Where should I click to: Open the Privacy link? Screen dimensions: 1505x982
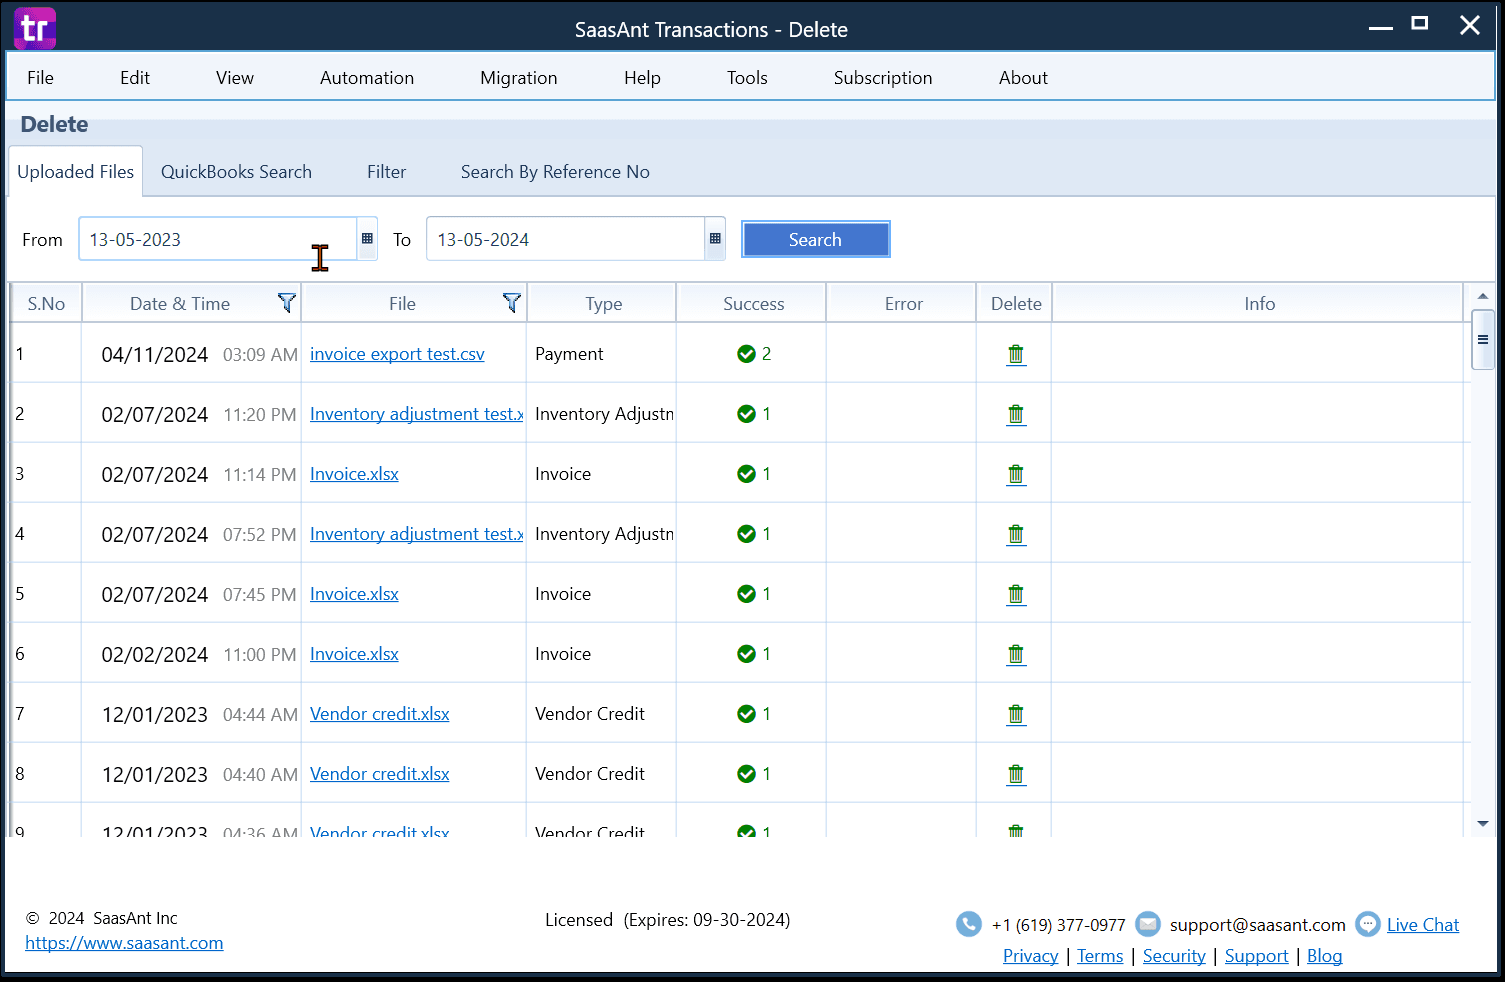pyautogui.click(x=1030, y=956)
